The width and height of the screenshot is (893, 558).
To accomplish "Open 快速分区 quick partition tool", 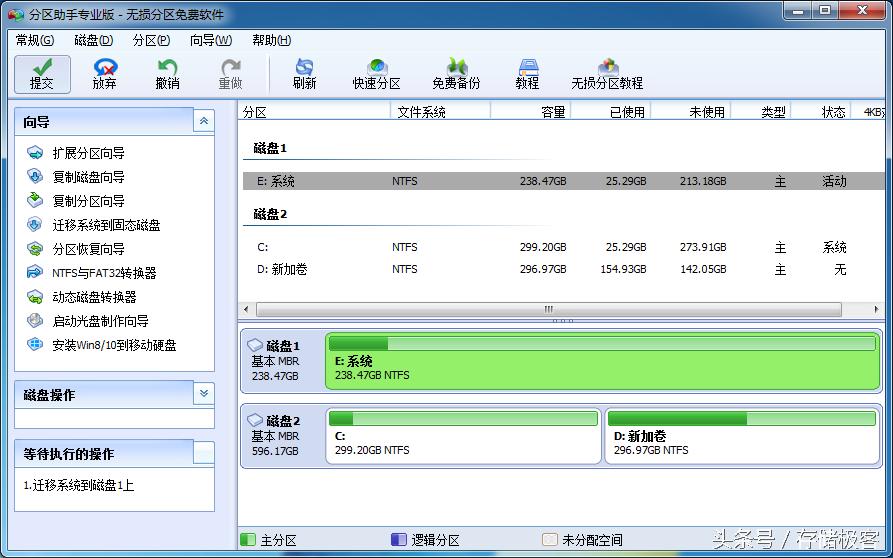I will tap(376, 74).
